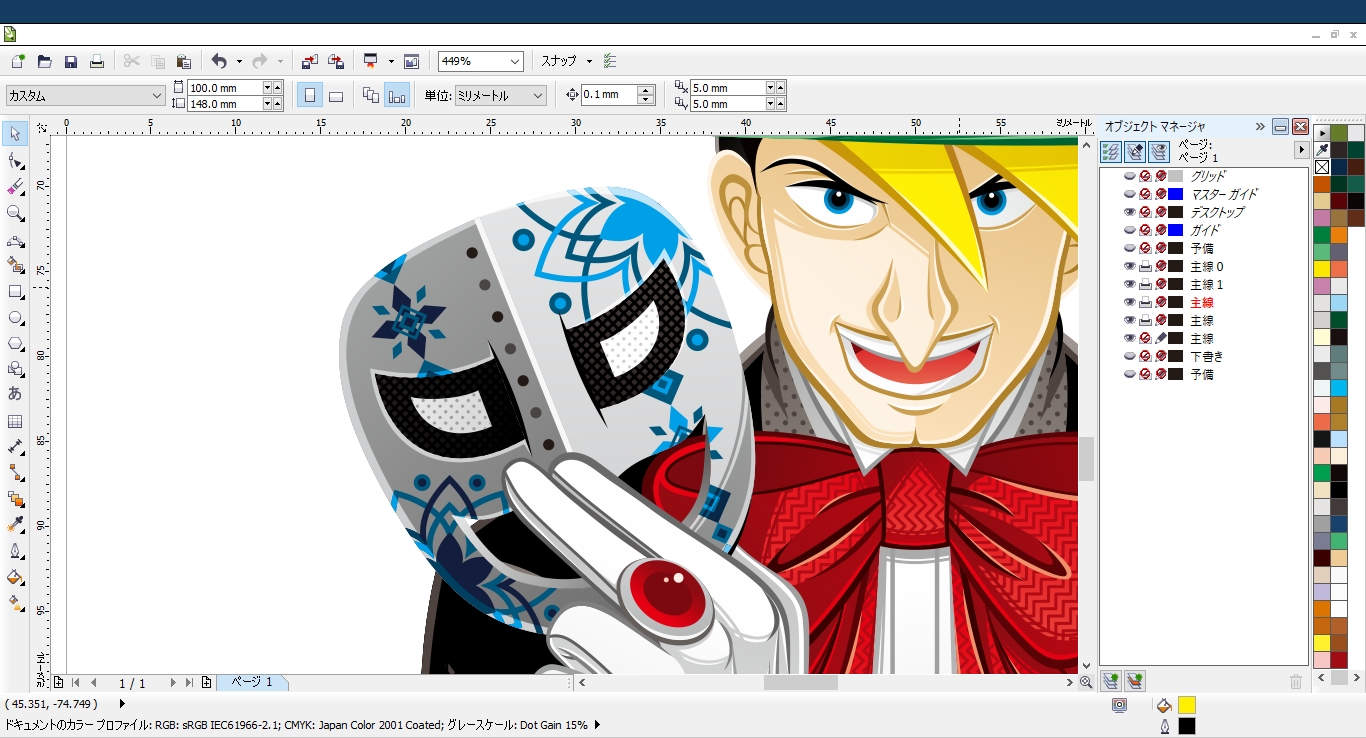Viewport: 1366px width, 738px height.
Task: Click the no-color X swatch
Action: pyautogui.click(x=1322, y=167)
